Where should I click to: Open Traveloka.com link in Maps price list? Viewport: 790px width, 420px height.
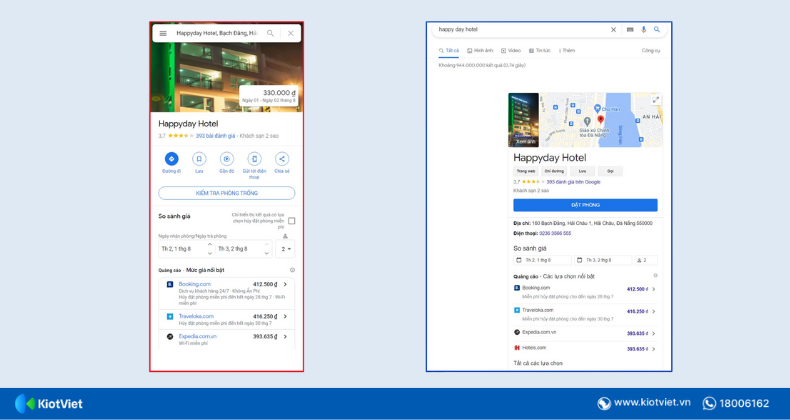[x=196, y=316]
